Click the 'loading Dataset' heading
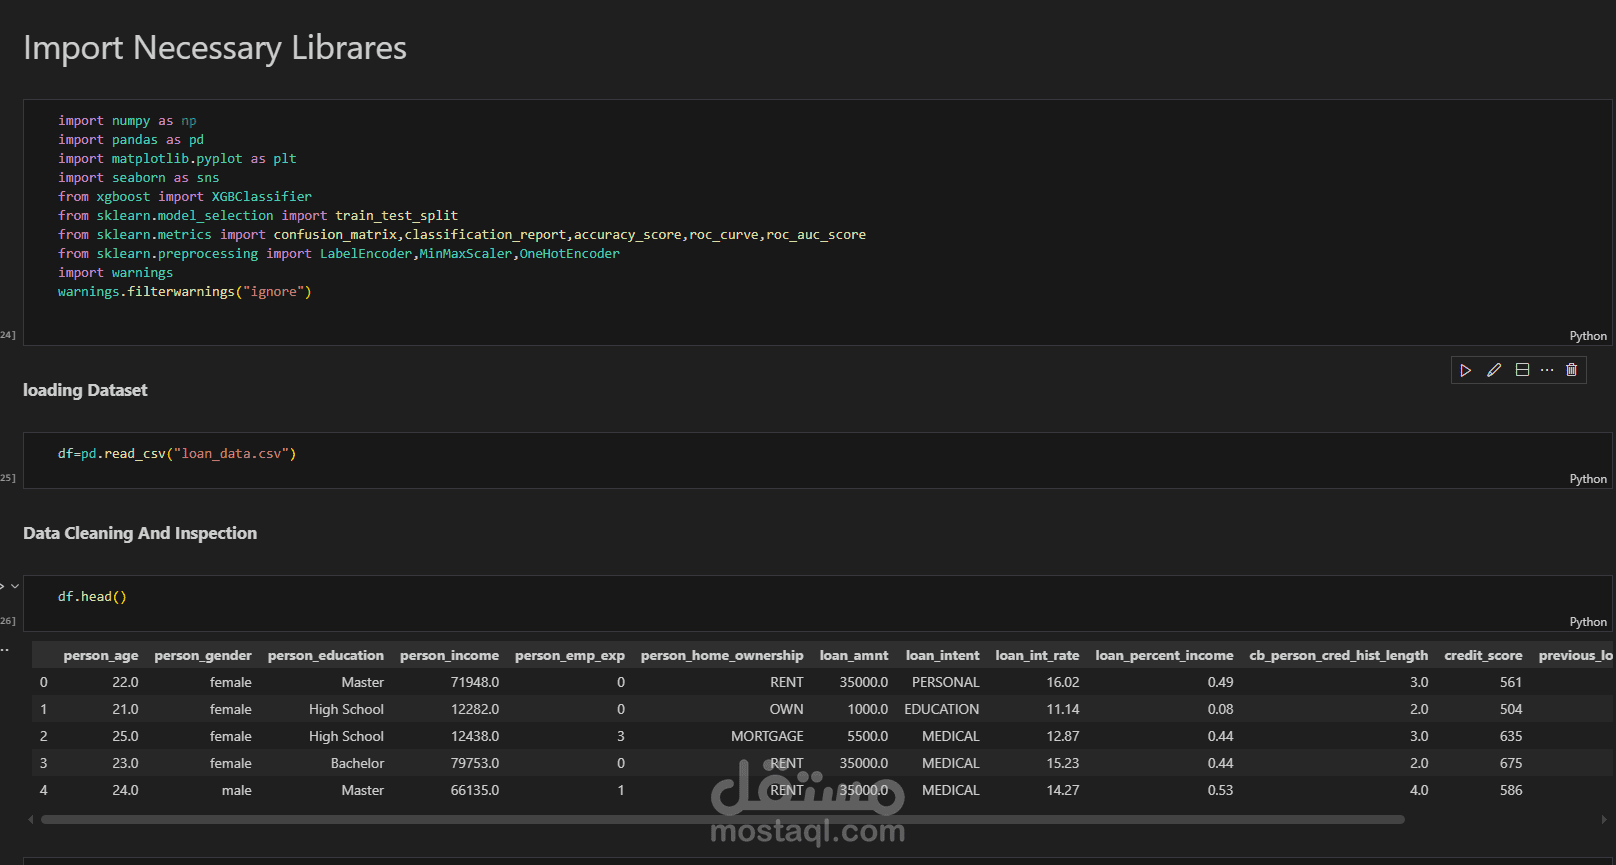1616x865 pixels. (x=85, y=390)
